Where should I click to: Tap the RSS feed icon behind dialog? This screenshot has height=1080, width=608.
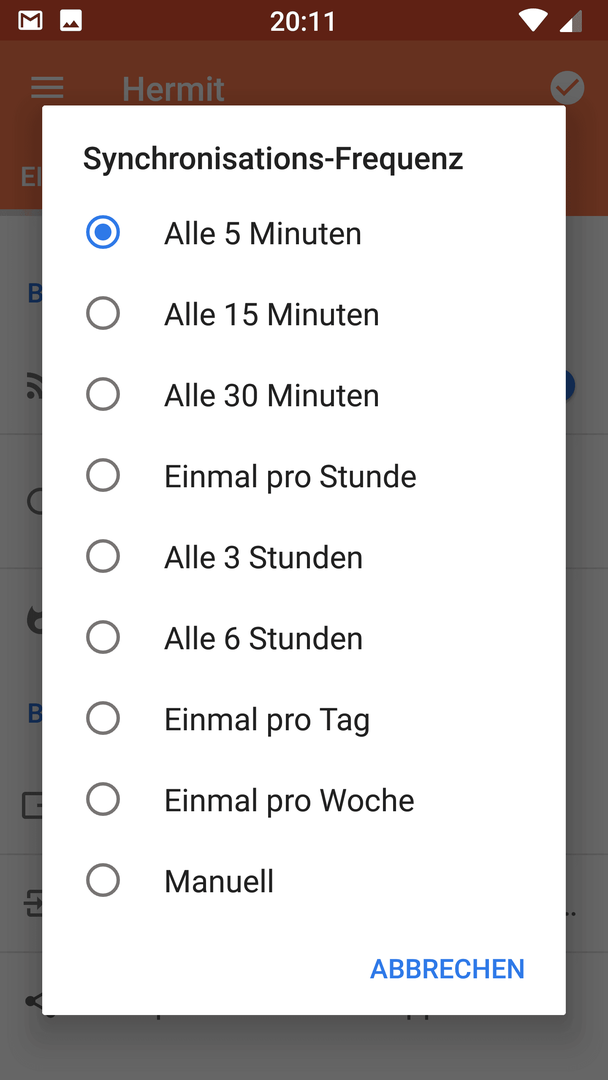34,388
